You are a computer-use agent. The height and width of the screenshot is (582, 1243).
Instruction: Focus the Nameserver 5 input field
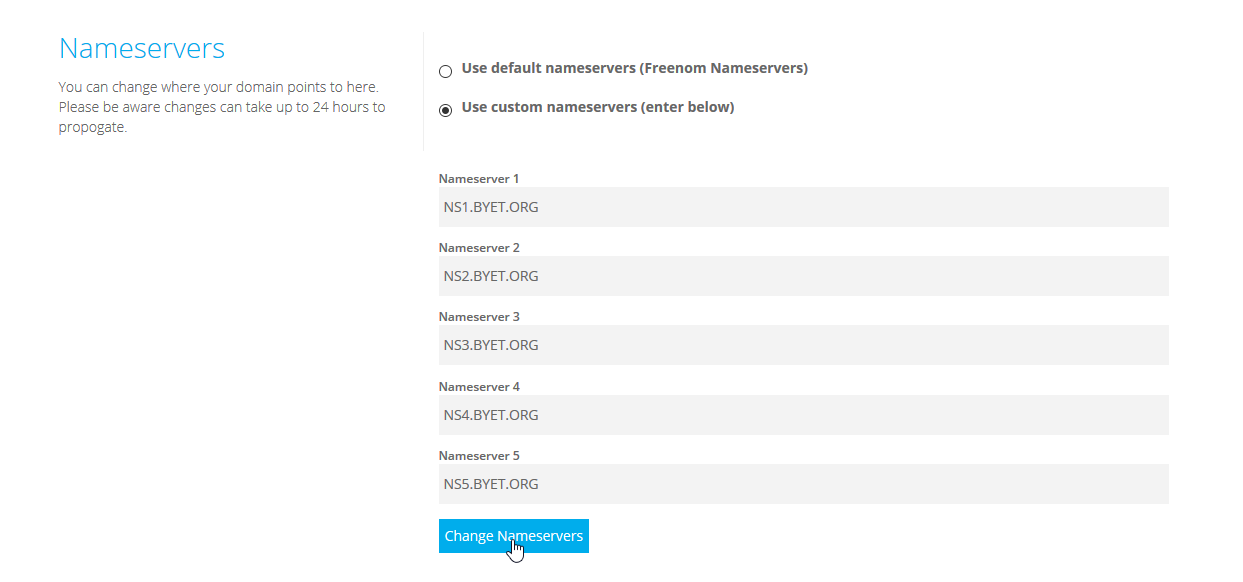click(803, 484)
